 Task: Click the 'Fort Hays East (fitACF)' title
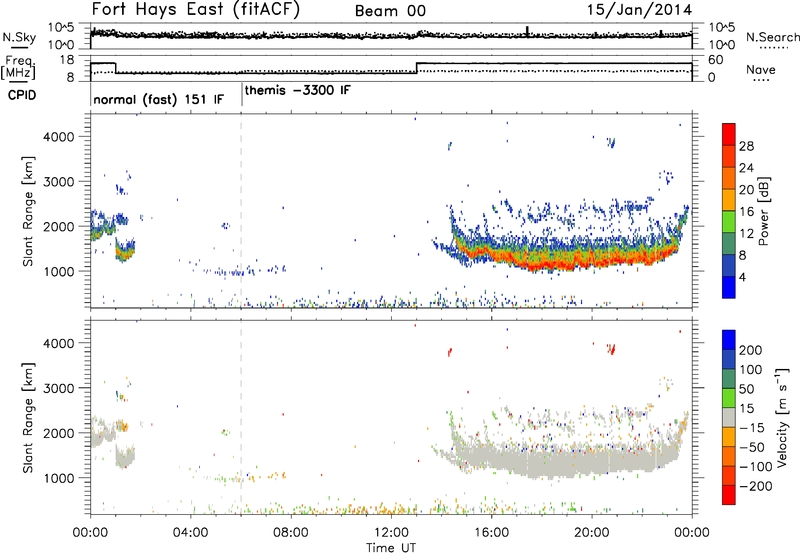pos(195,9)
